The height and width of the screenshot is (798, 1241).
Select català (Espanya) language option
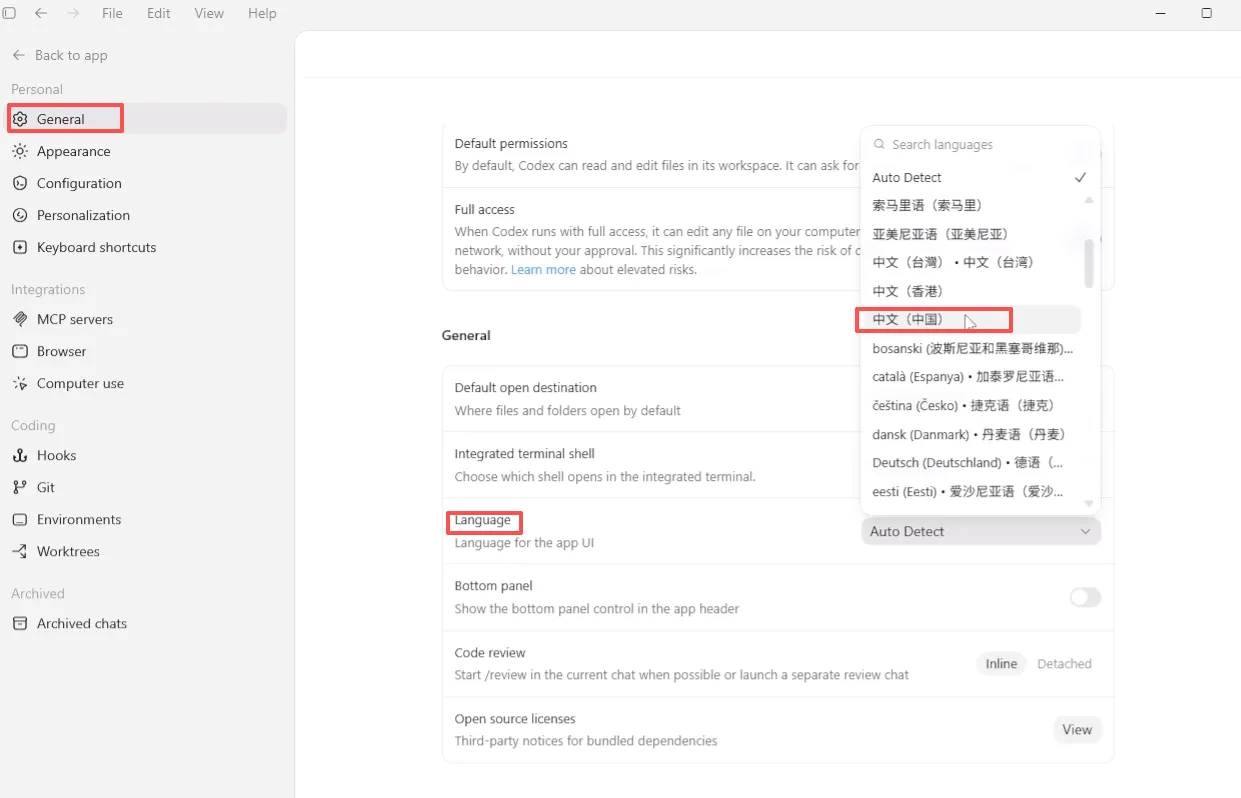(x=972, y=377)
